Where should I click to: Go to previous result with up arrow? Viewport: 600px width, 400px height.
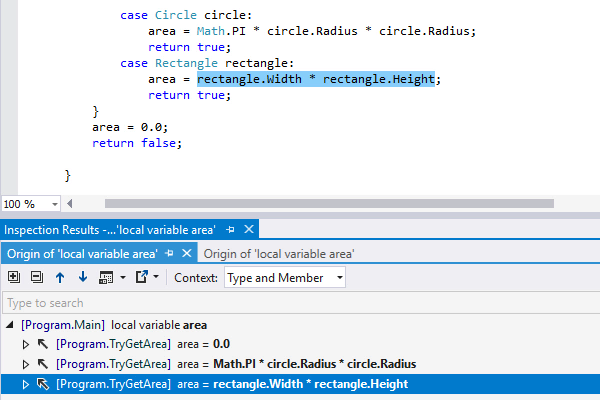[x=60, y=277]
